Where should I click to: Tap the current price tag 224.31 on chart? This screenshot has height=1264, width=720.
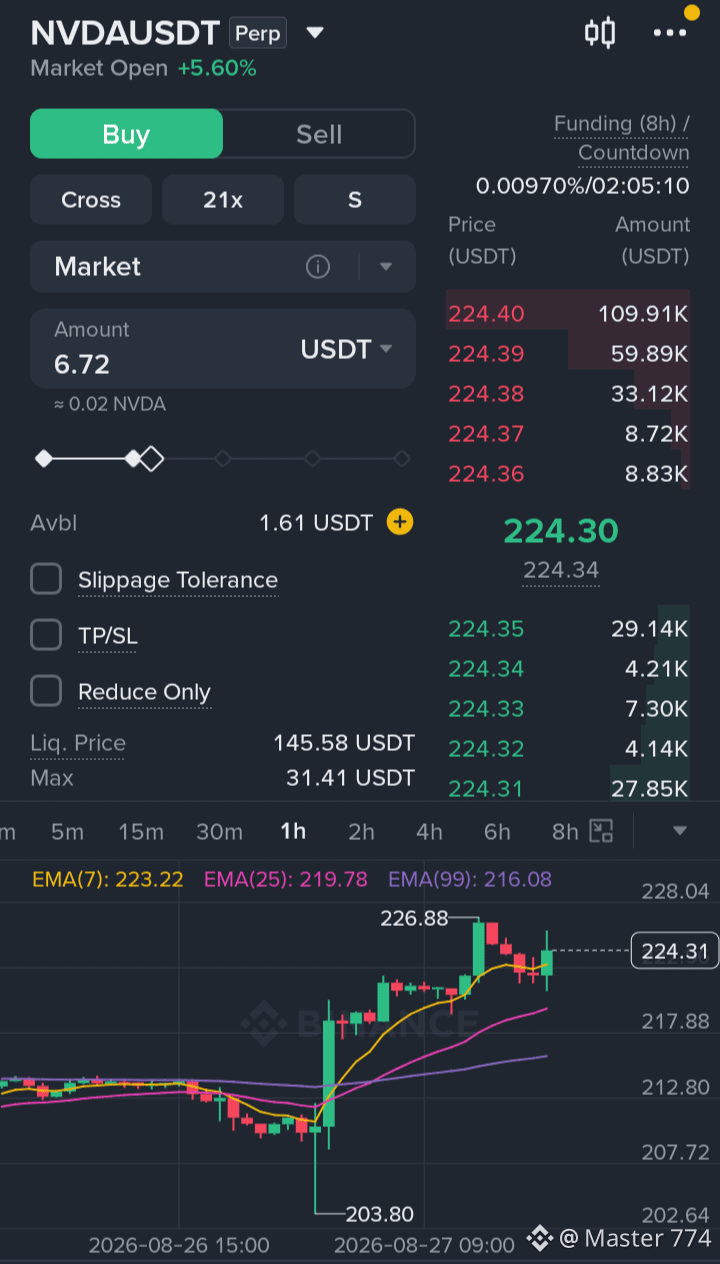coord(675,951)
